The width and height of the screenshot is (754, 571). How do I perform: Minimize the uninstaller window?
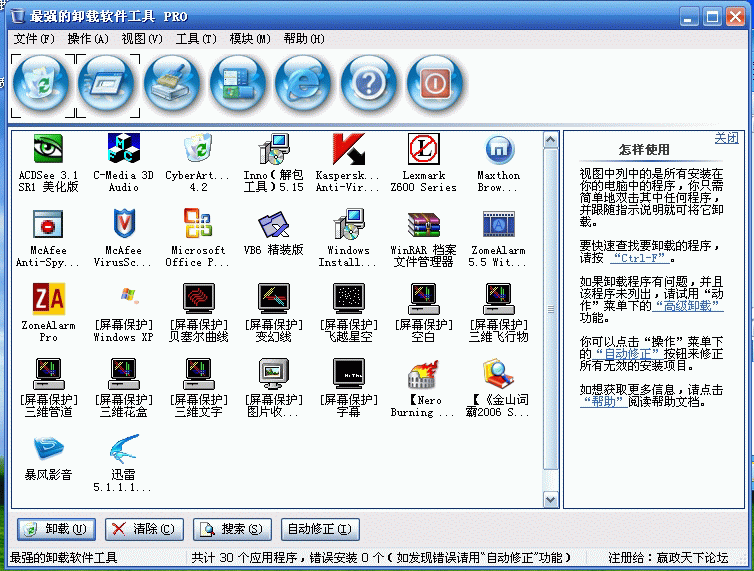[x=690, y=17]
